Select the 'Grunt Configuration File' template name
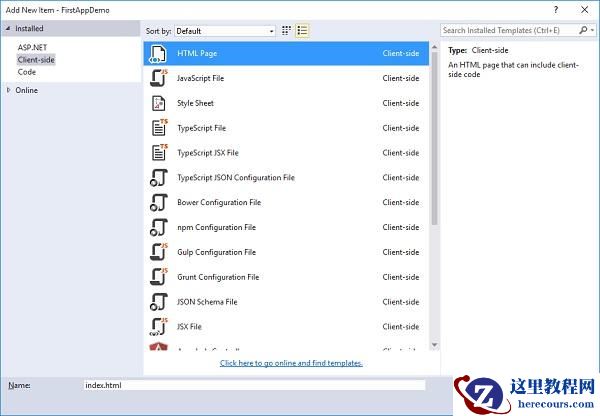 pyautogui.click(x=218, y=277)
